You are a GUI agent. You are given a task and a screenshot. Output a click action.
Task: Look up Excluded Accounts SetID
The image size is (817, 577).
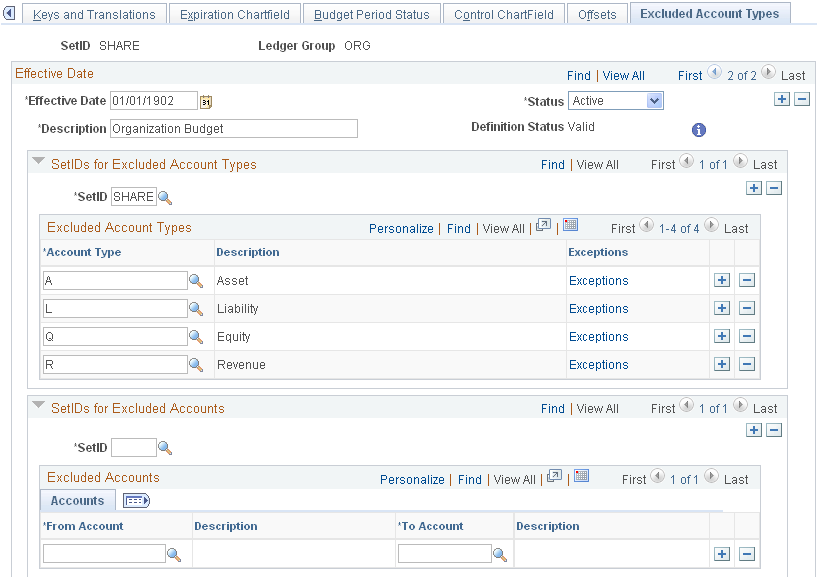(165, 448)
